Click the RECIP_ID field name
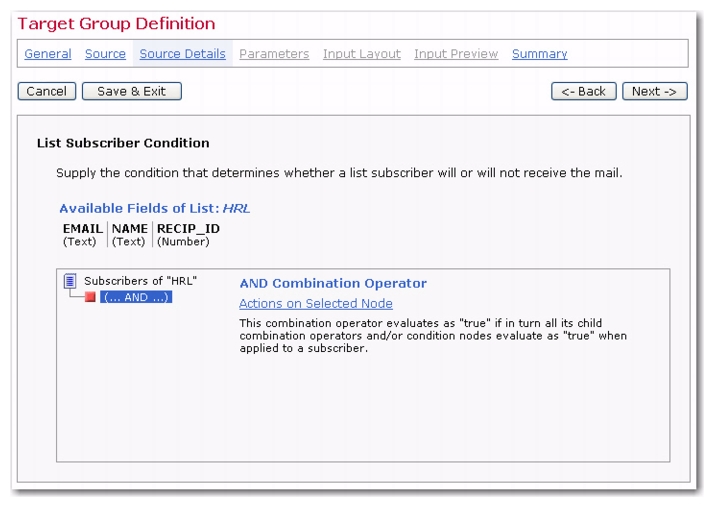 (x=188, y=229)
